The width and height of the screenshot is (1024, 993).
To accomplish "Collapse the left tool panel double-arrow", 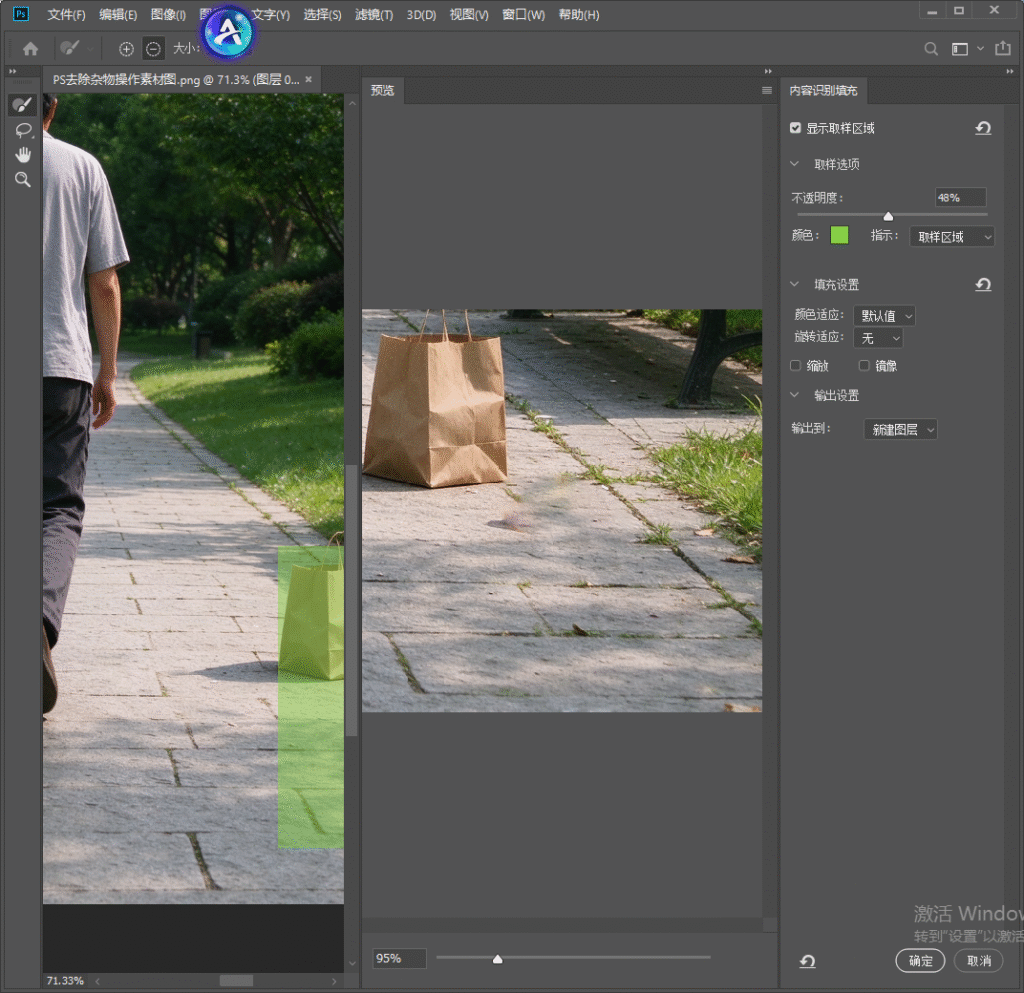I will 12,71.
